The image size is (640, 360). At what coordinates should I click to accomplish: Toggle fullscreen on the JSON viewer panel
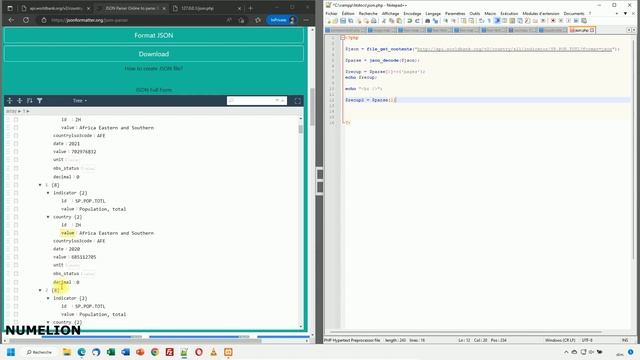[x=298, y=101]
